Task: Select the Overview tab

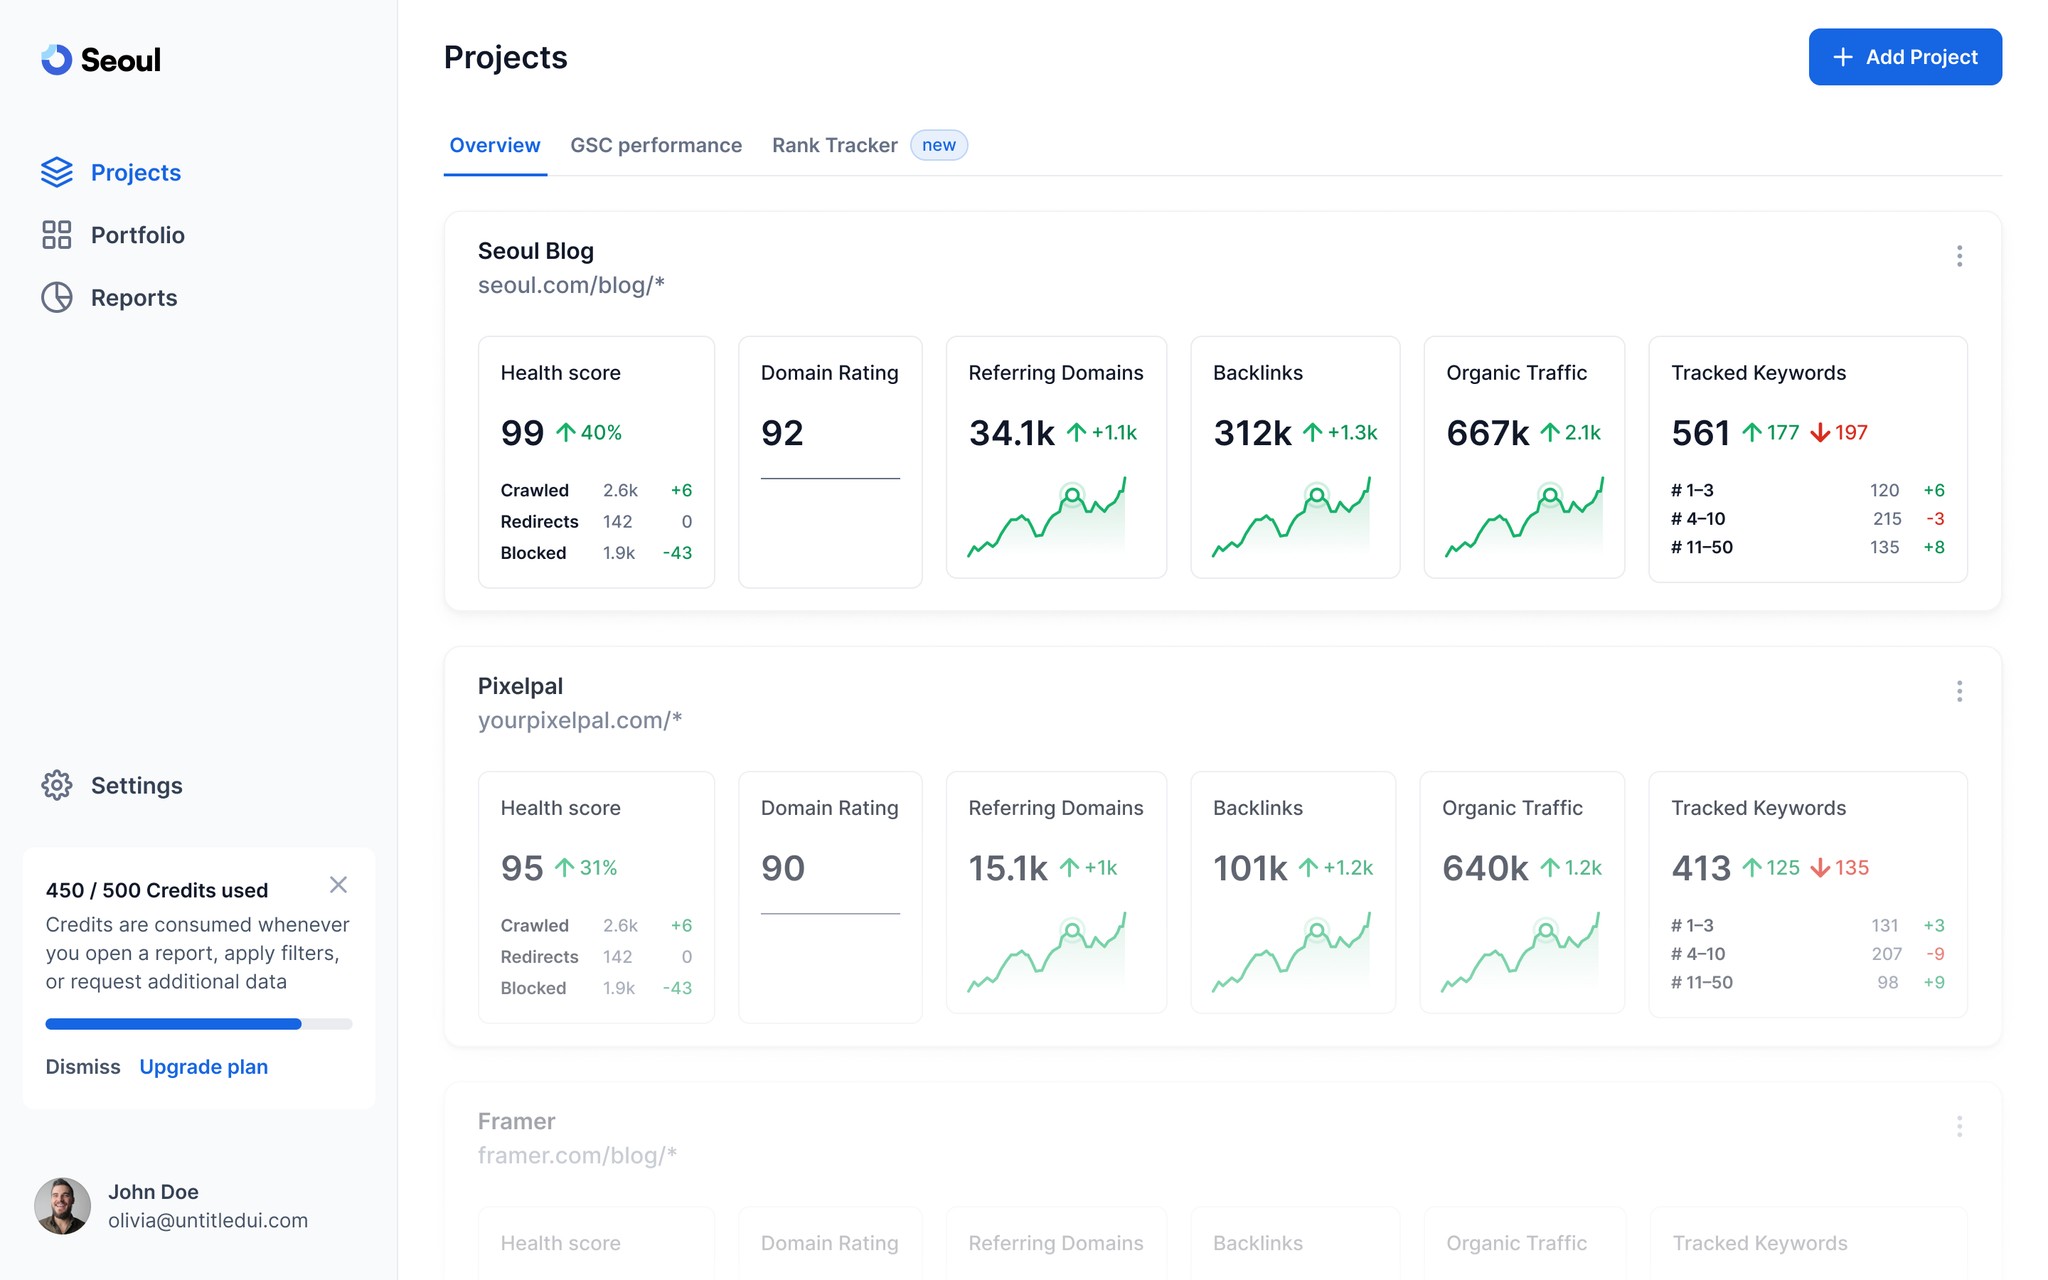Action: pyautogui.click(x=495, y=145)
